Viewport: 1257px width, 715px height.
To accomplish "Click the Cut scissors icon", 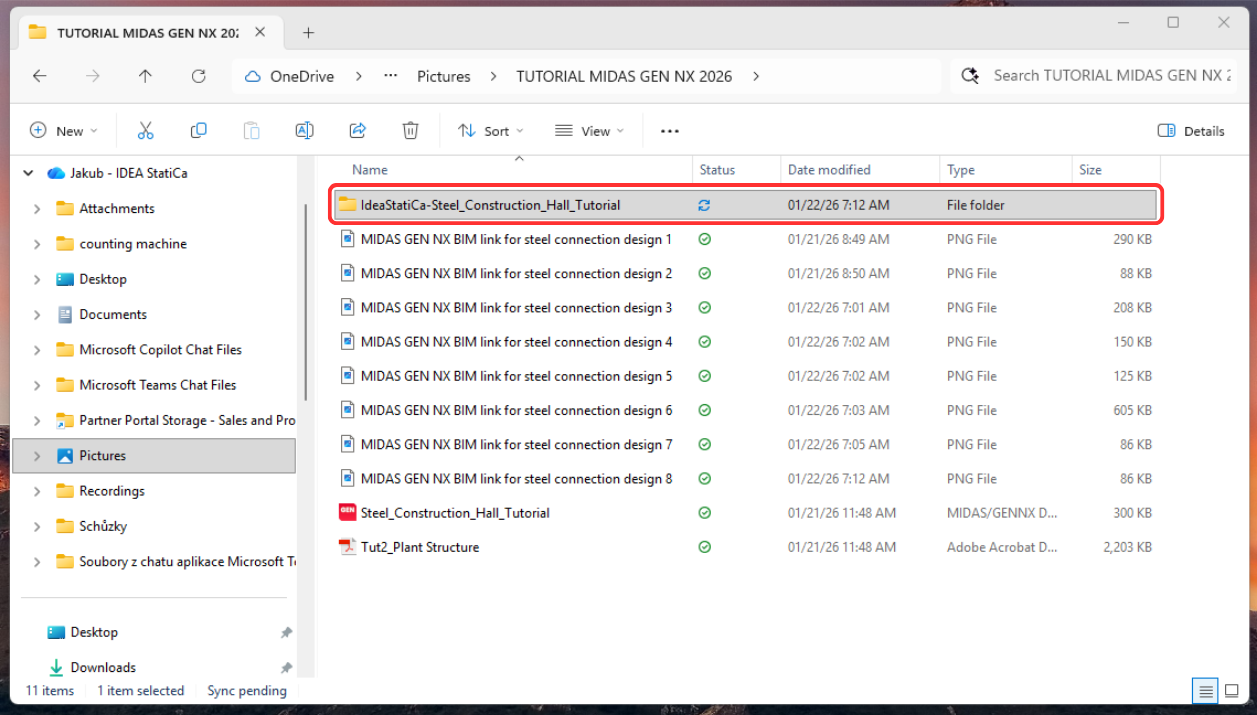I will 145,131.
